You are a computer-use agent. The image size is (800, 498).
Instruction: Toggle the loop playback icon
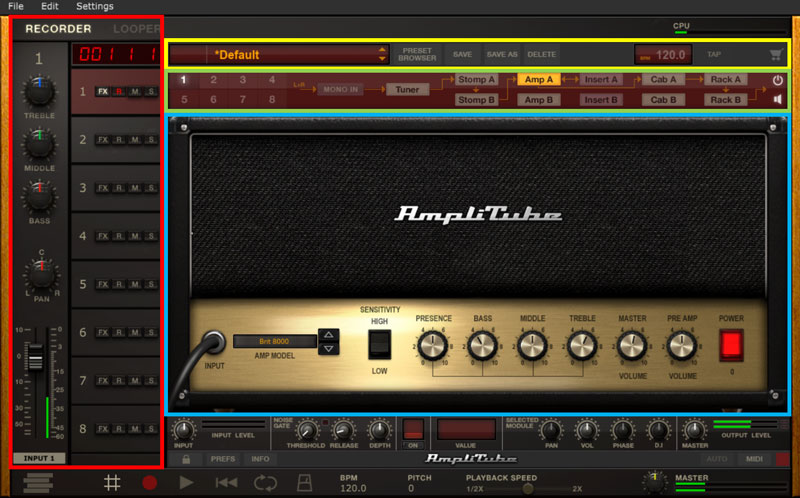[266, 483]
